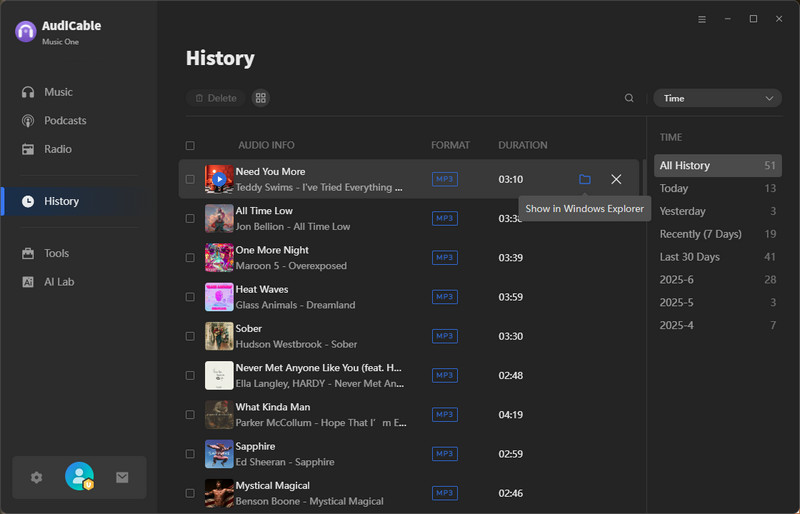
Task: Open the AI Lab icon
Action: click(28, 282)
